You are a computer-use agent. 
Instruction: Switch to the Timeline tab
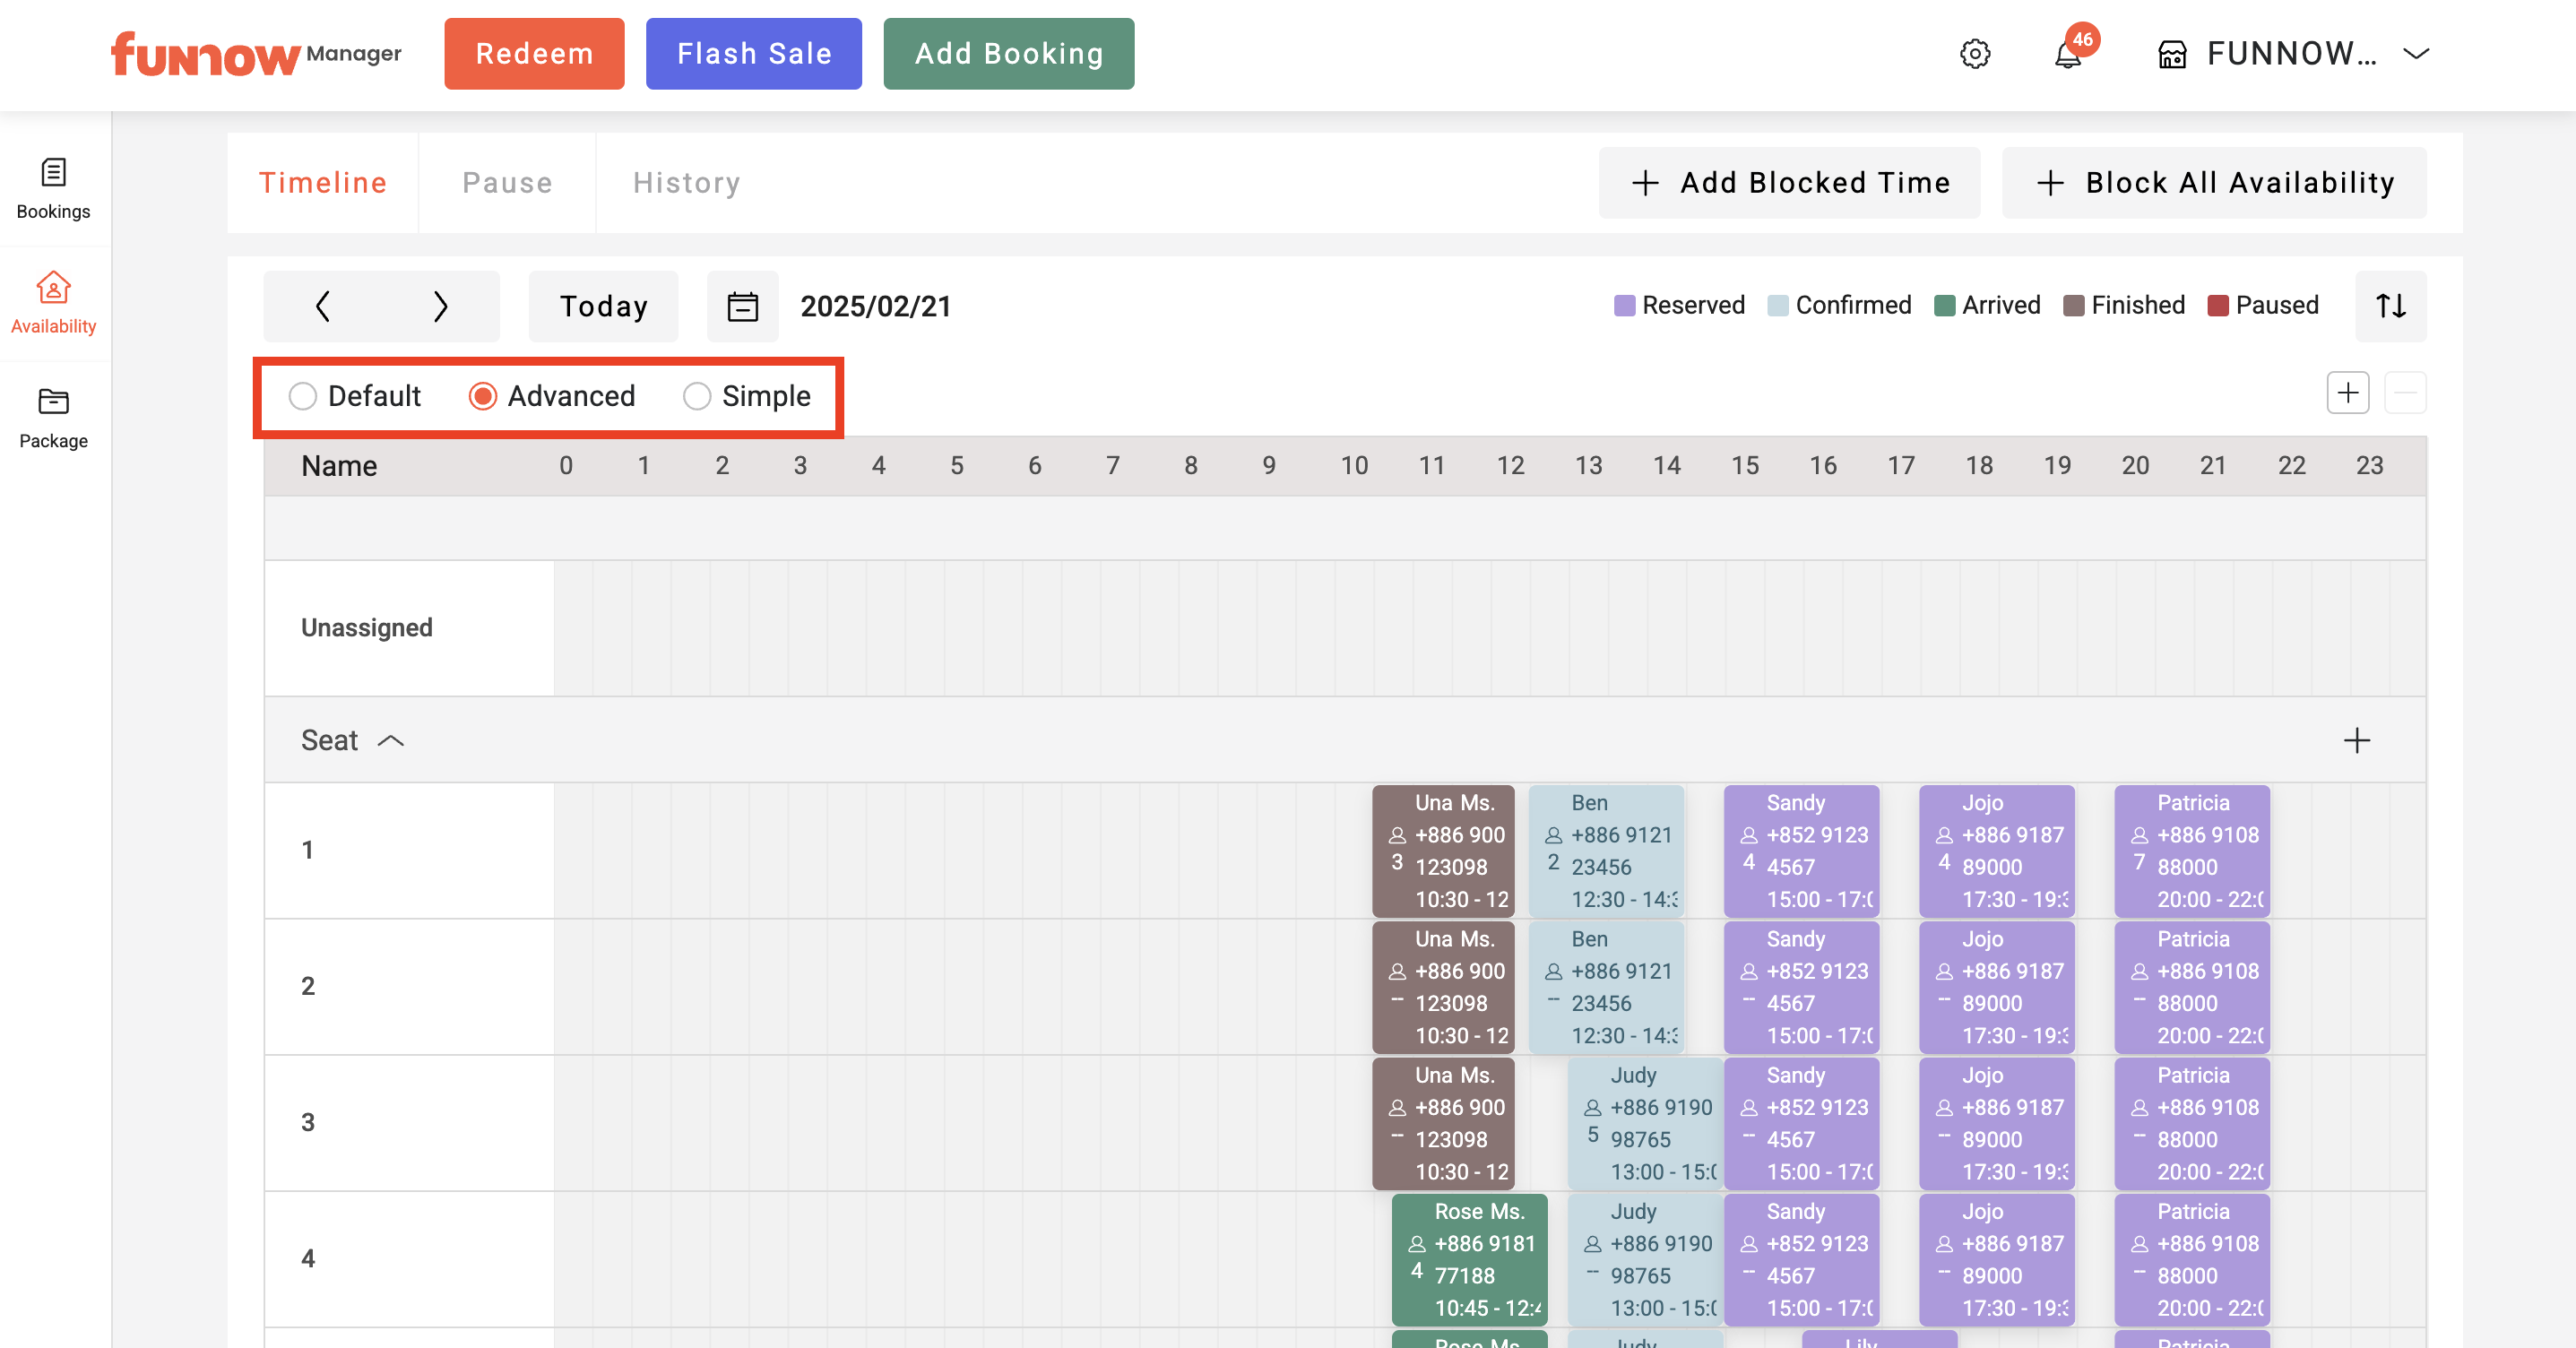(x=323, y=183)
